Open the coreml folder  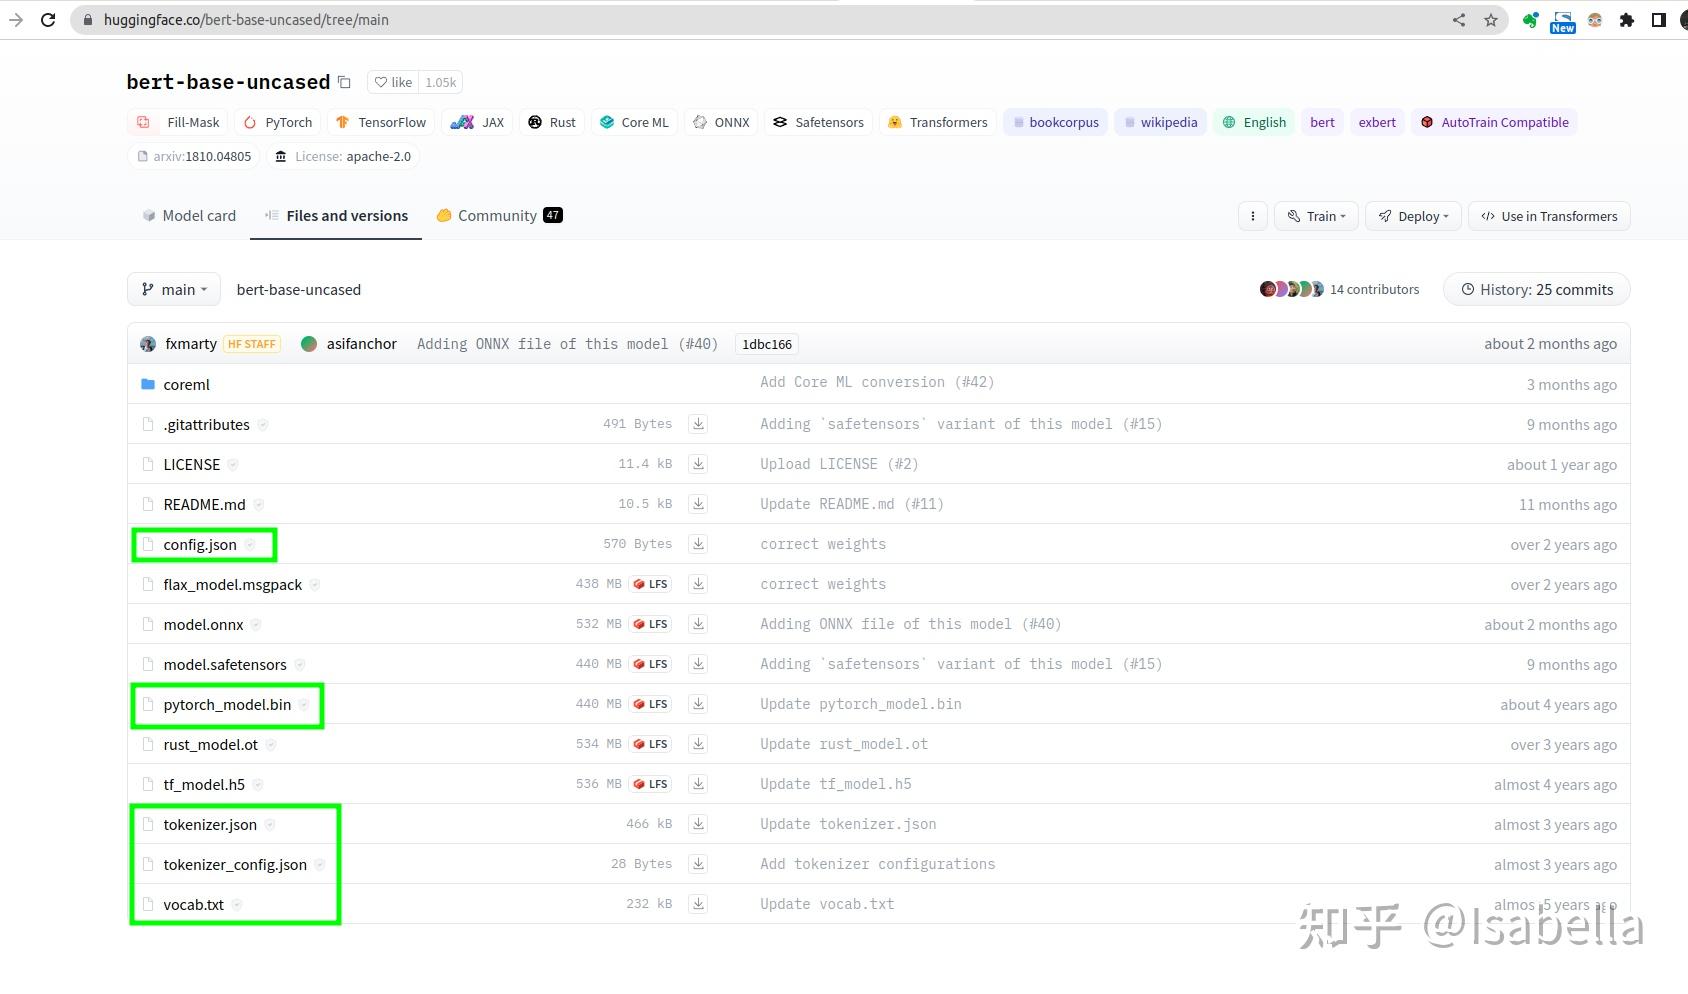click(186, 384)
